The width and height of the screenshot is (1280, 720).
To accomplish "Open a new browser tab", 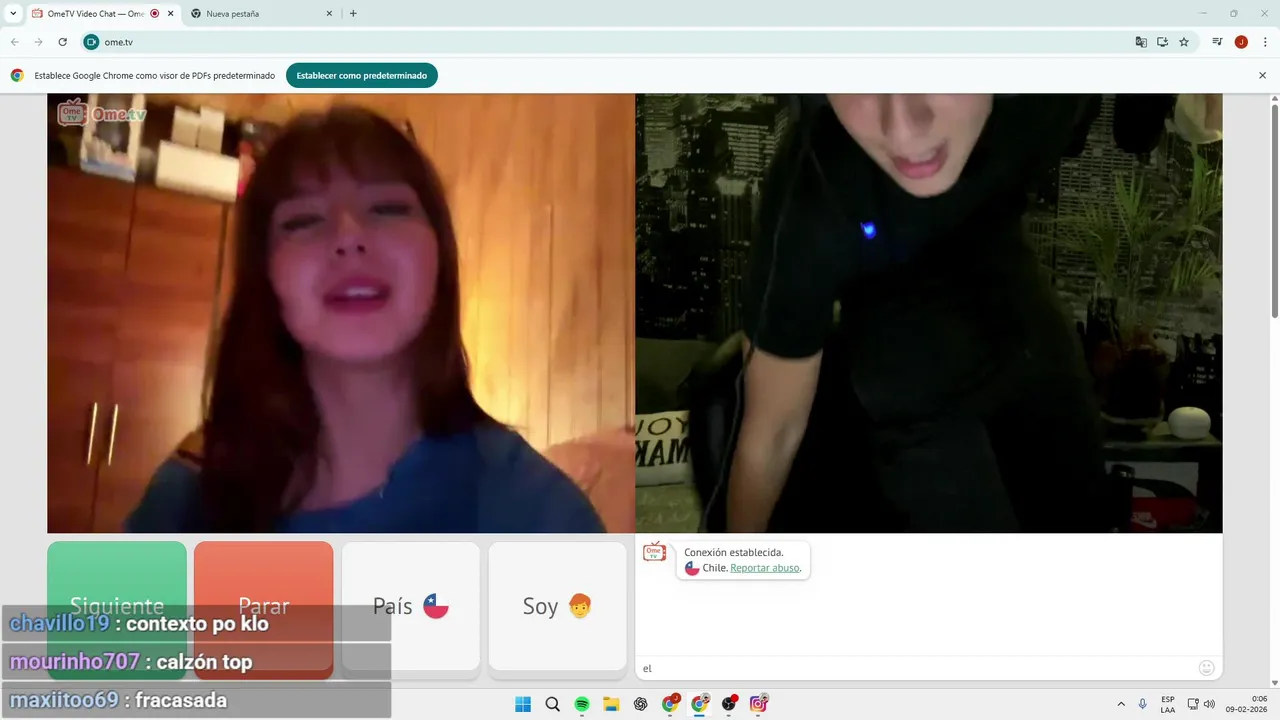I will point(353,14).
